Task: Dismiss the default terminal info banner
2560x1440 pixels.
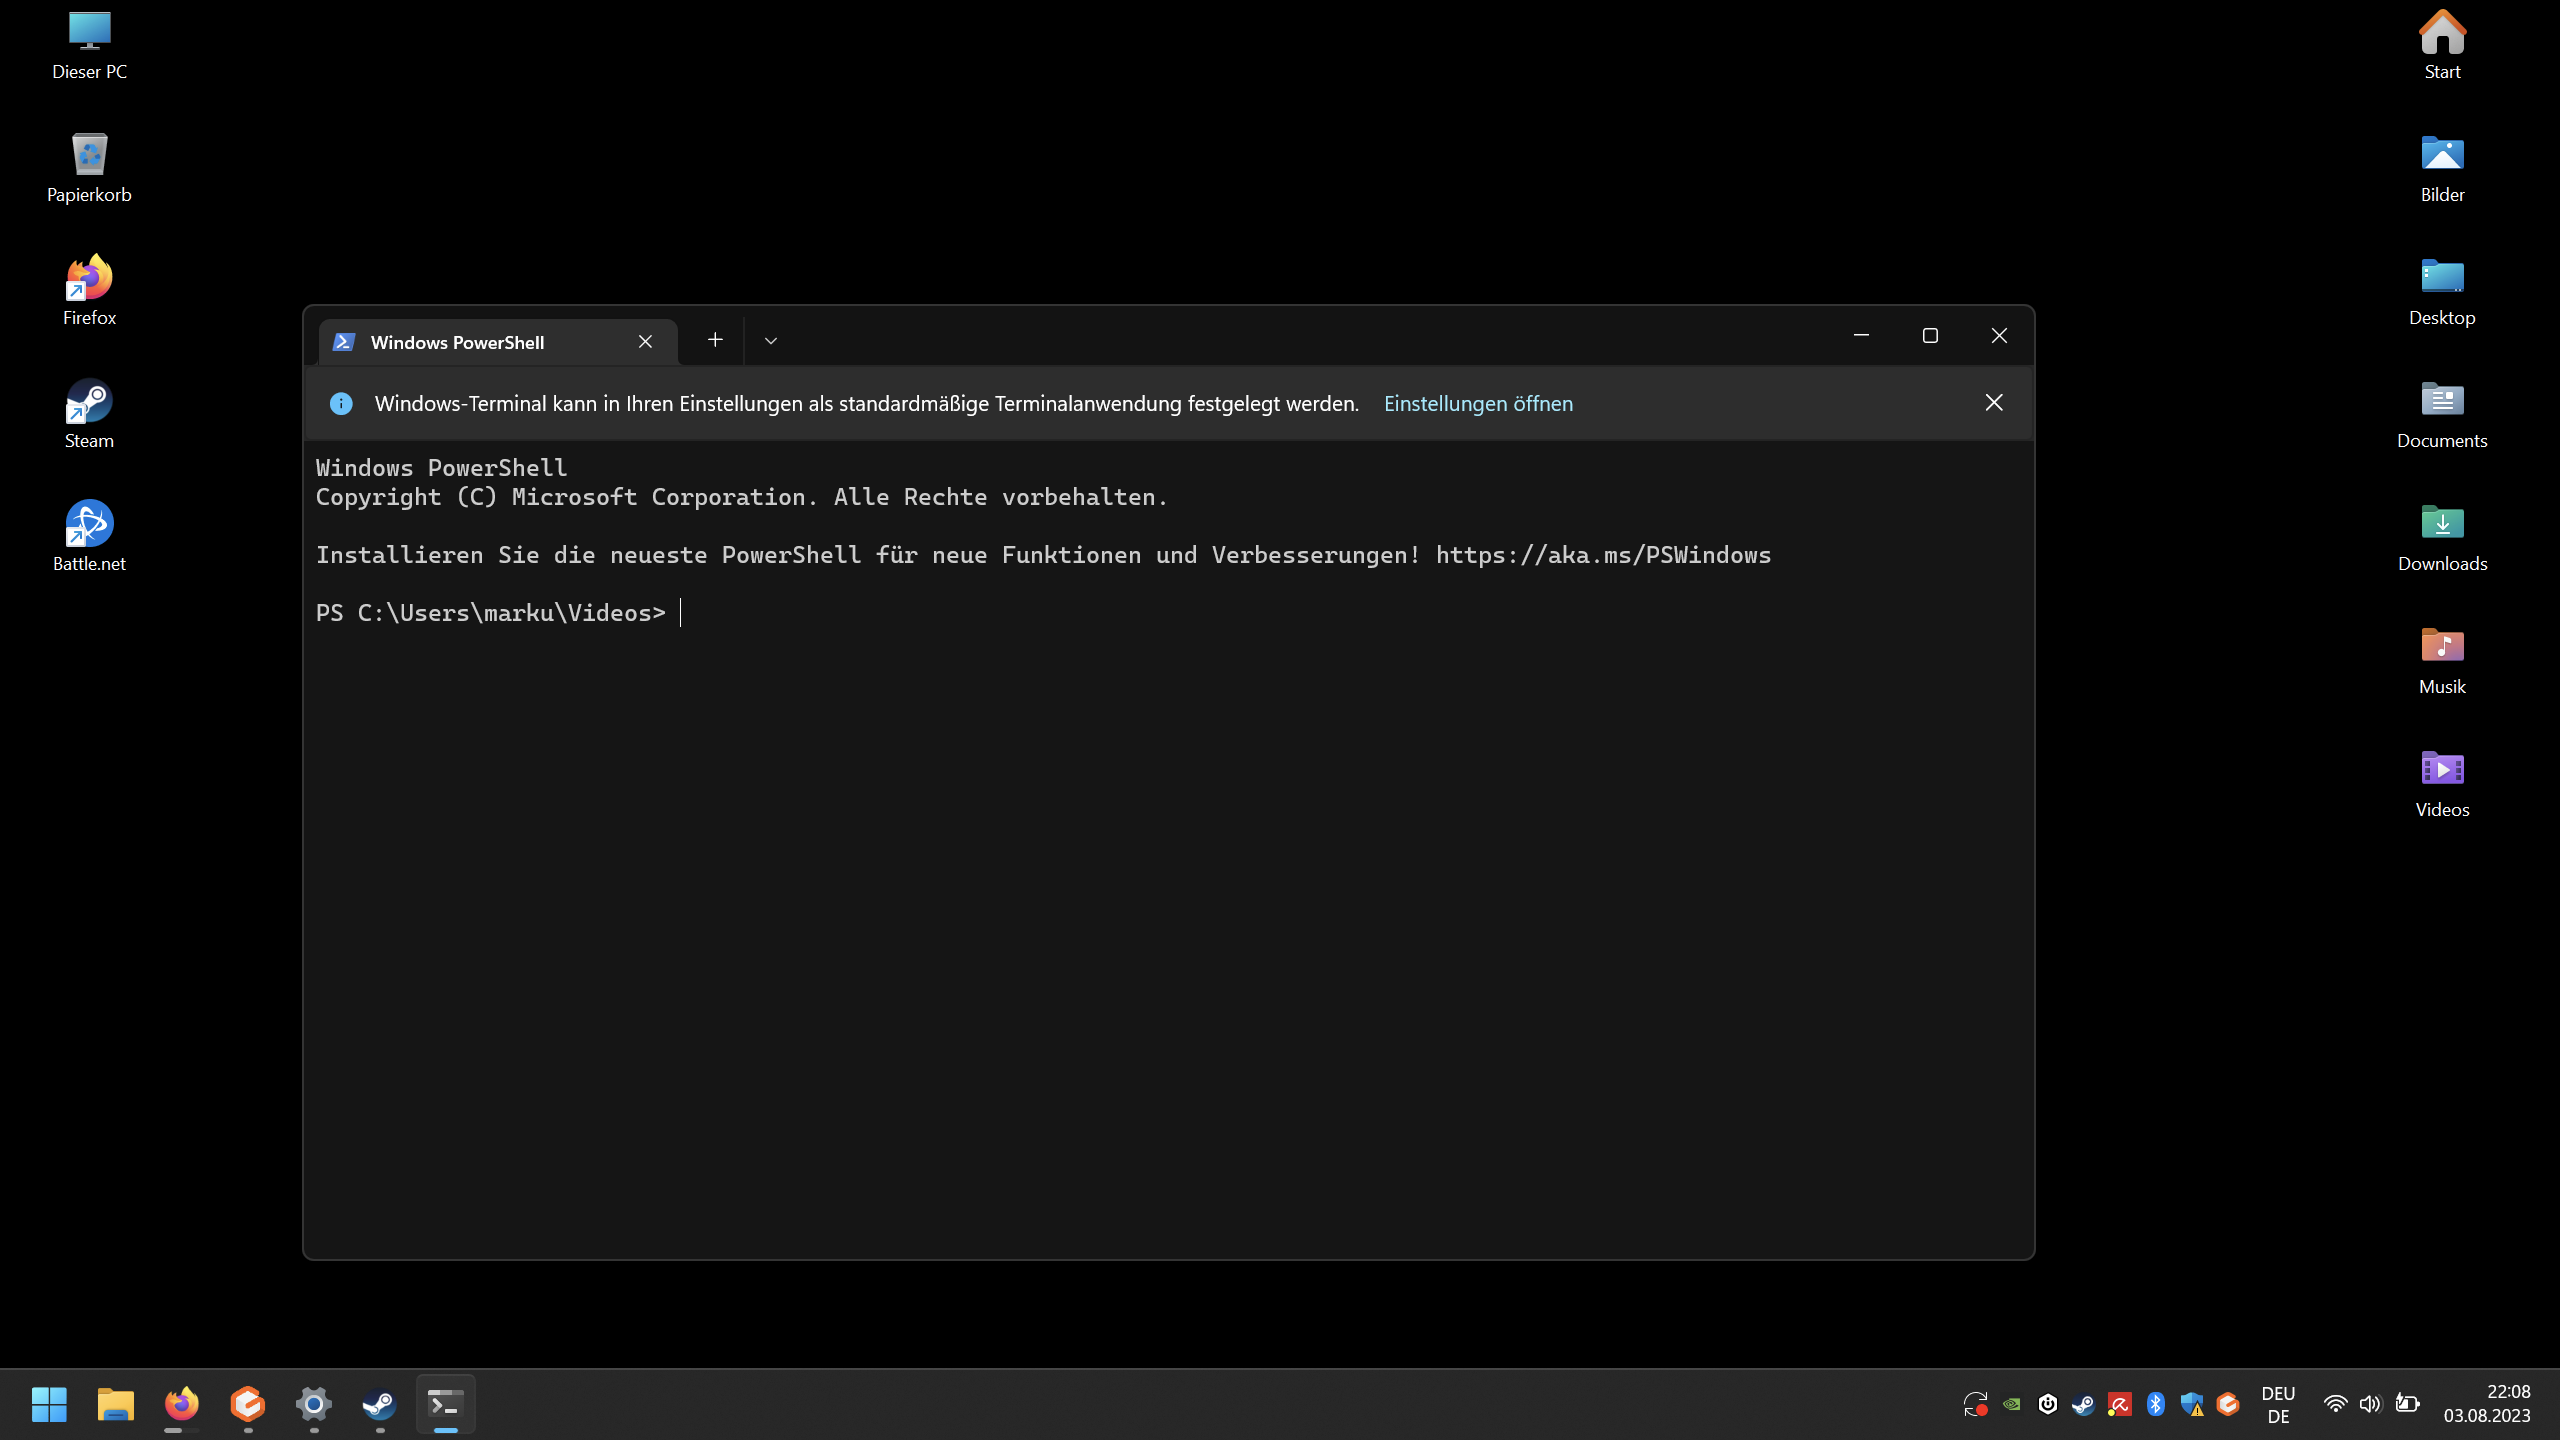Action: (x=1993, y=402)
